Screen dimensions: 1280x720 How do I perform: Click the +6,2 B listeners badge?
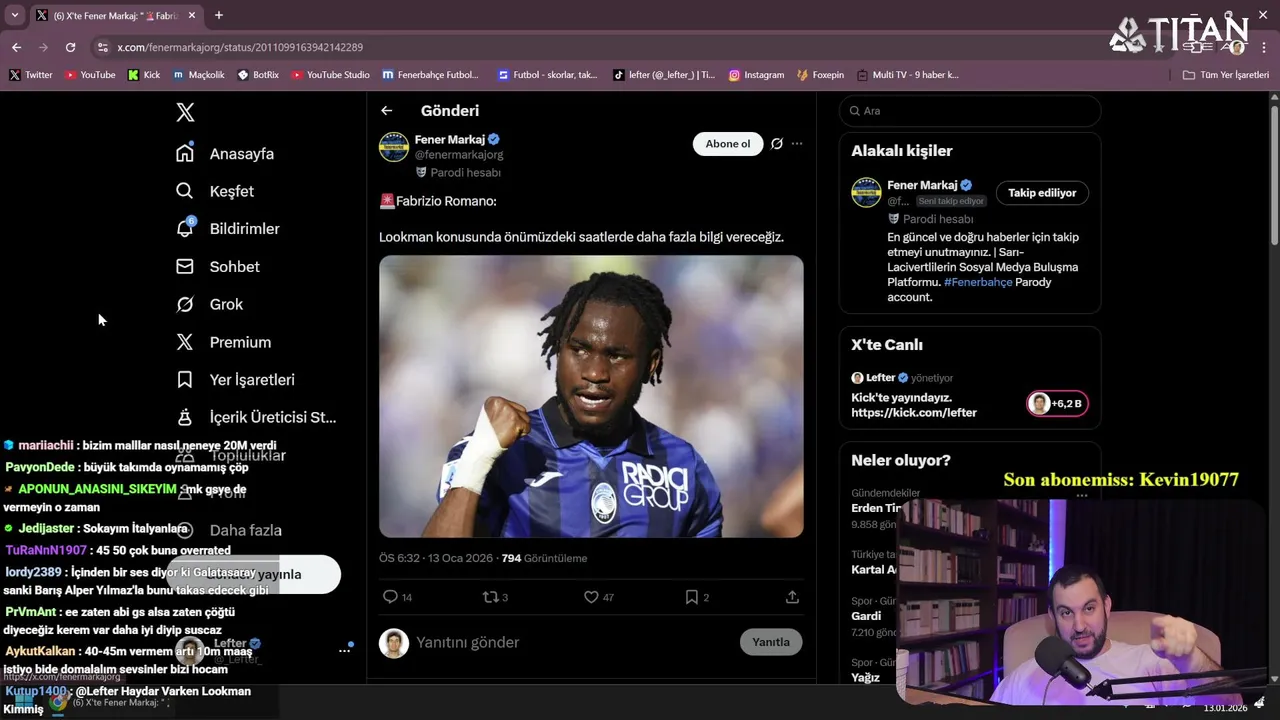pyautogui.click(x=1057, y=404)
